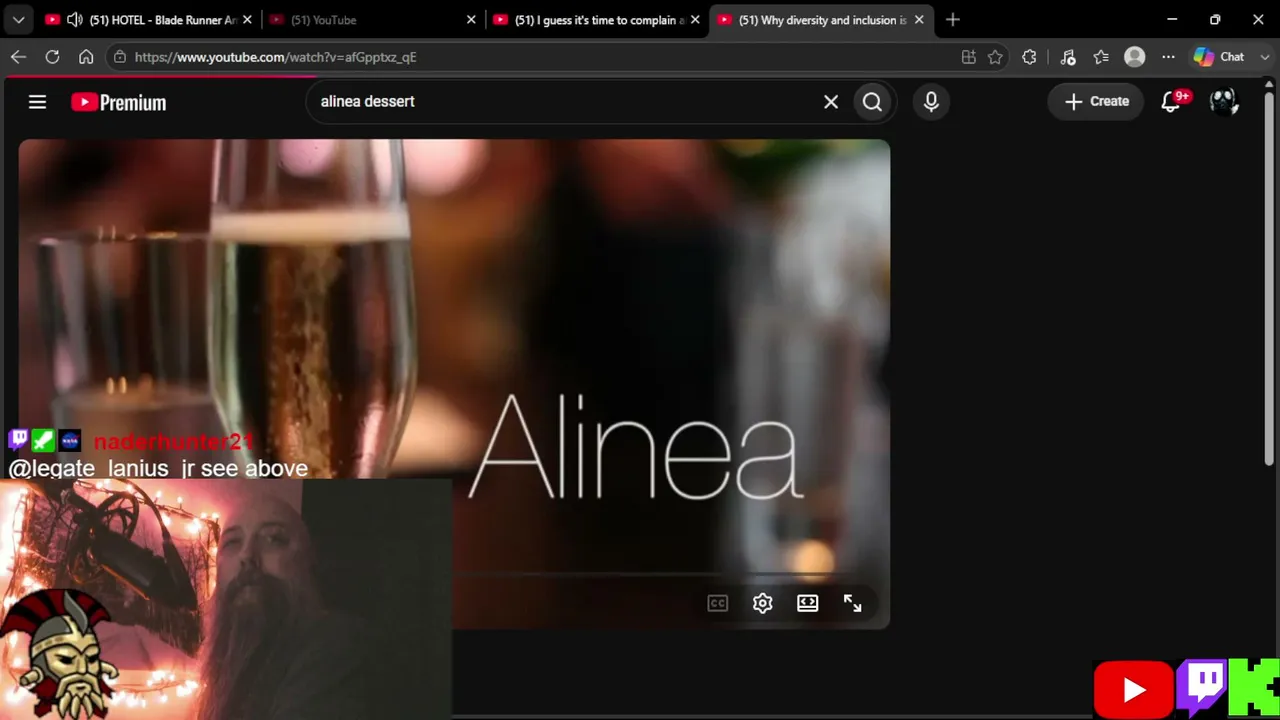This screenshot has height=720, width=1280.
Task: Mute audio icon on HOTEL tab
Action: pyautogui.click(x=74, y=19)
